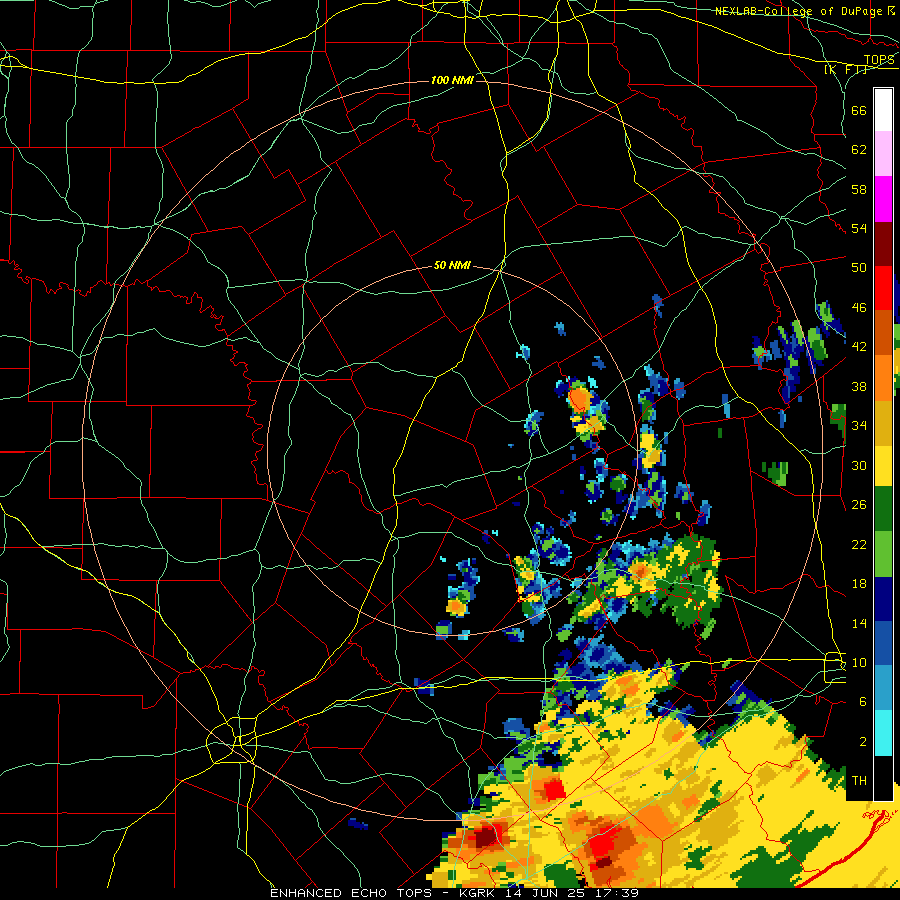Click the dark green 26 kft swatch
This screenshot has width=900, height=900.
click(883, 509)
